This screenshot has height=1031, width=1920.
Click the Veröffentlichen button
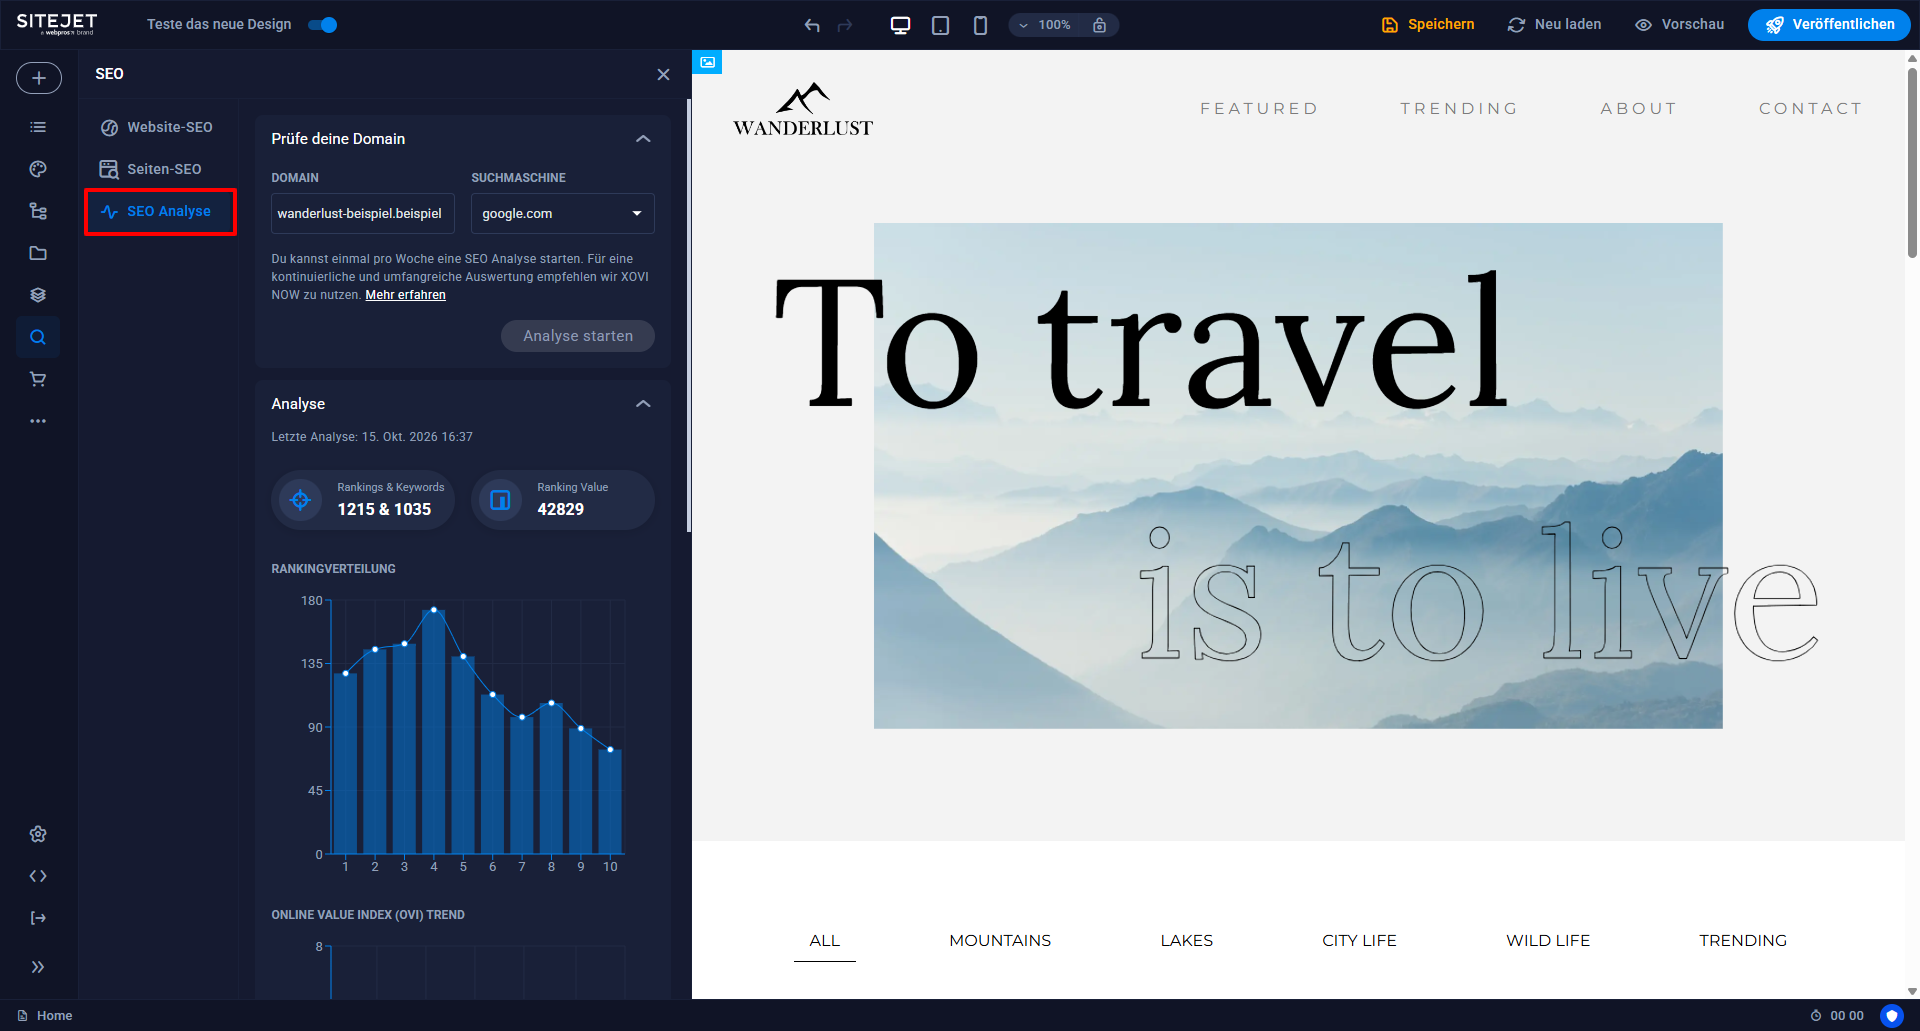(1829, 25)
